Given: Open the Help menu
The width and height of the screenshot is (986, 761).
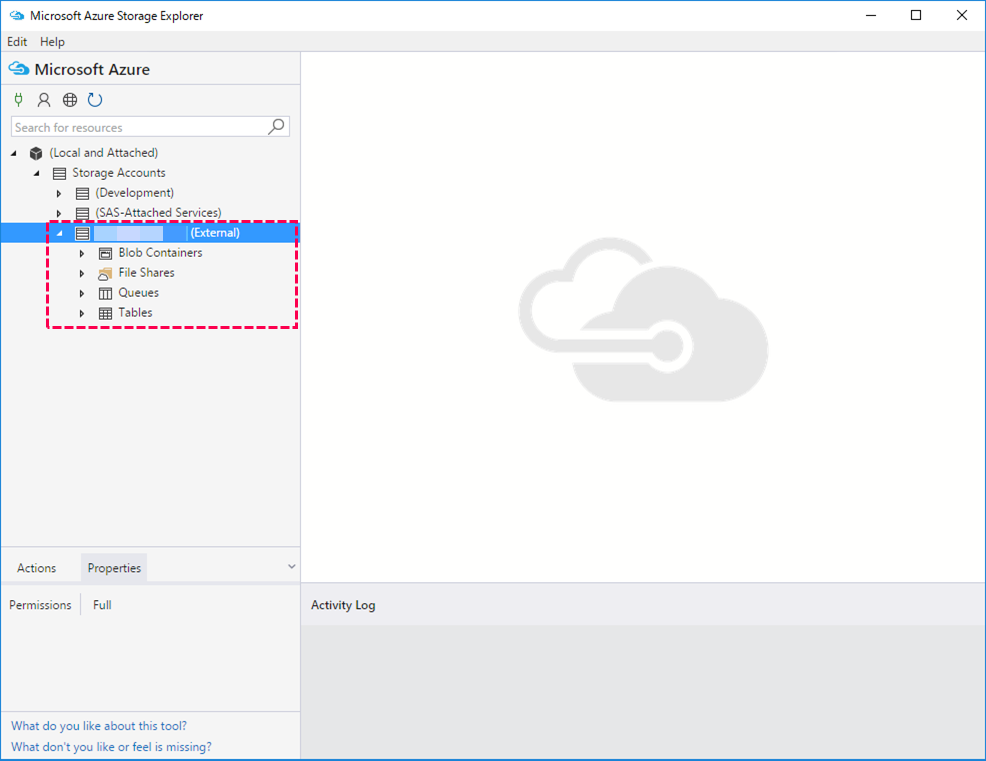Looking at the screenshot, I should 52,42.
